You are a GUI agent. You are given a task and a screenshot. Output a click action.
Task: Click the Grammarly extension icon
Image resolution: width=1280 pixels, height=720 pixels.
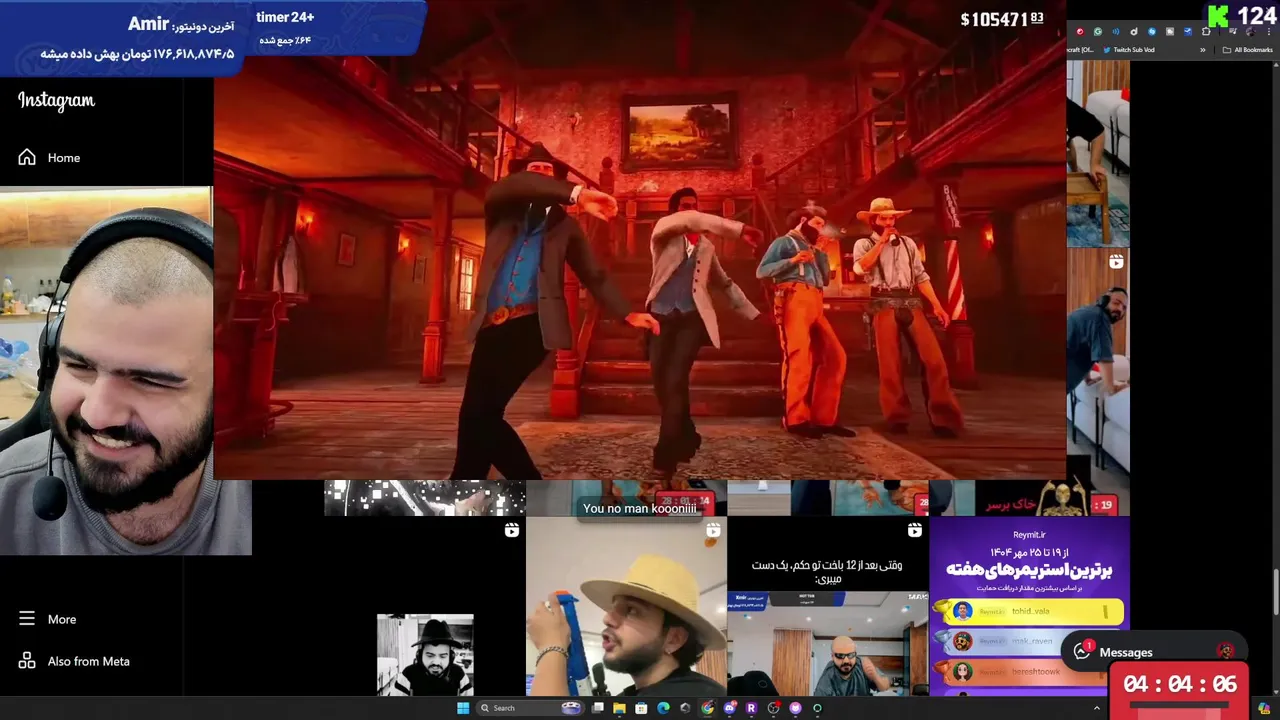(1098, 32)
